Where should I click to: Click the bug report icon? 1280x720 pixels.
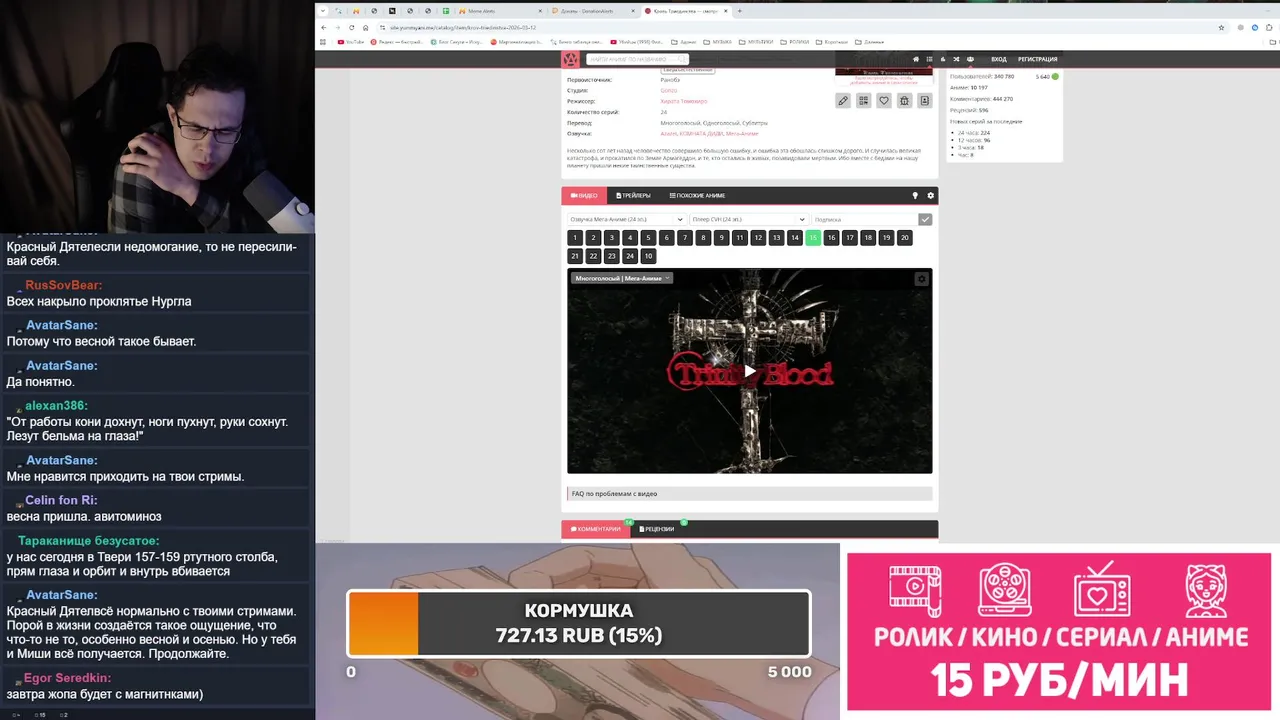(904, 101)
